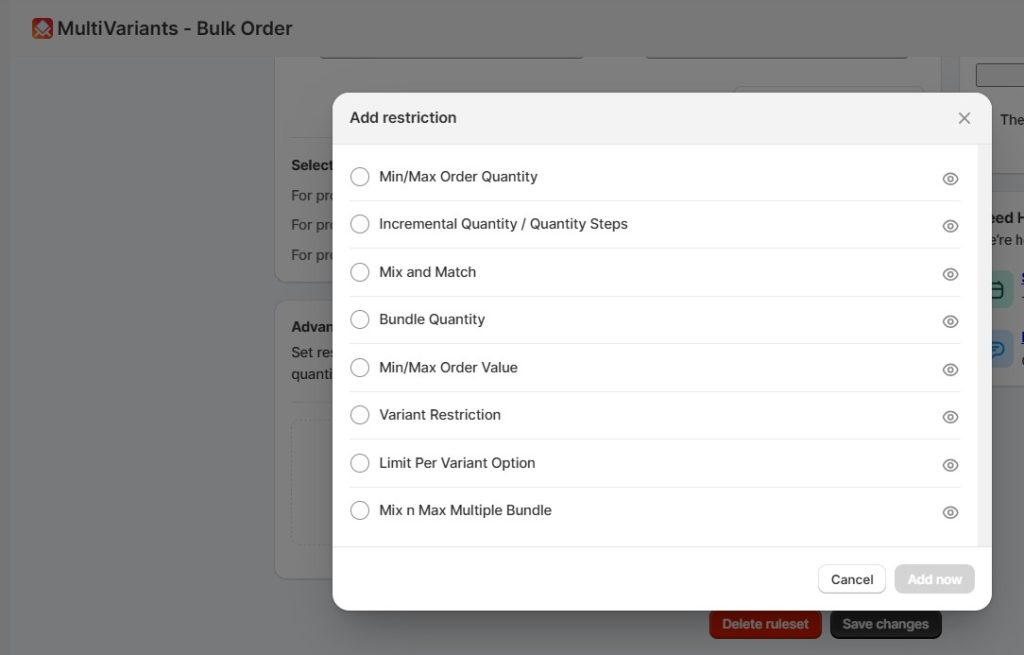
Task: Click the MultiVariants app logo icon
Action: 42,28
